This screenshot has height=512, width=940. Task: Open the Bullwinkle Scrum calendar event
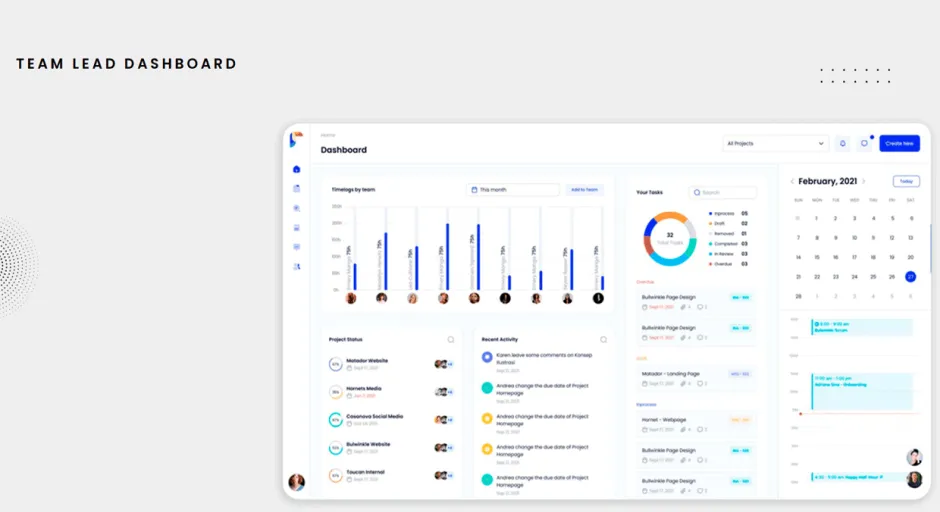862,327
